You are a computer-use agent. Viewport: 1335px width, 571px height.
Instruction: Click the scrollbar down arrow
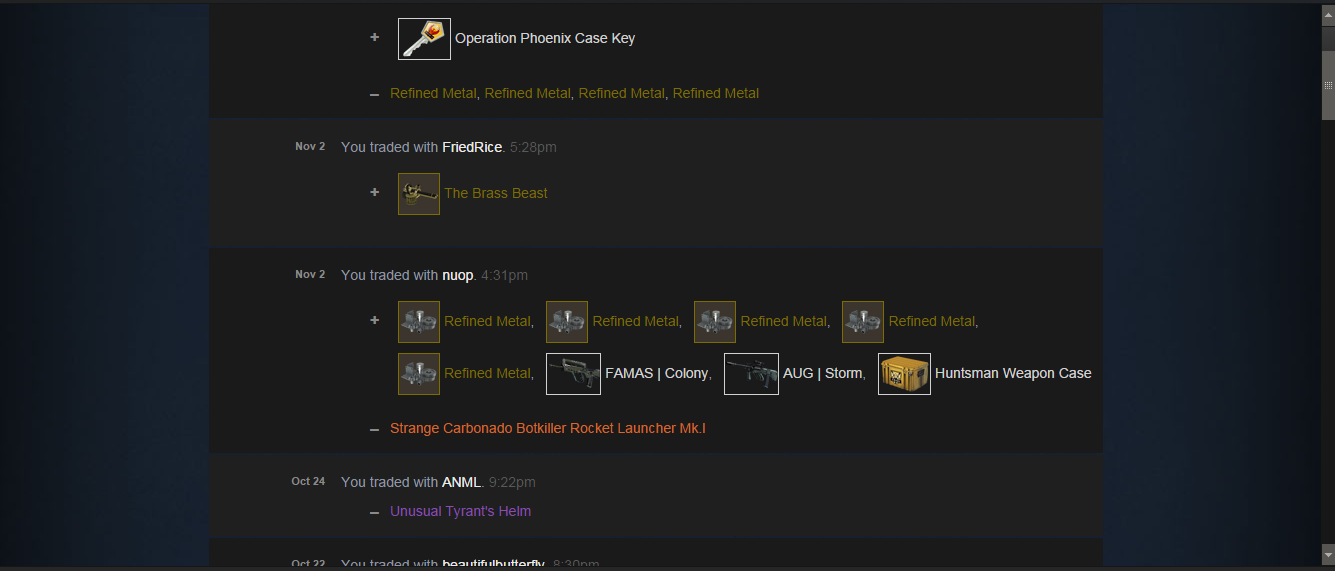coord(1328,552)
